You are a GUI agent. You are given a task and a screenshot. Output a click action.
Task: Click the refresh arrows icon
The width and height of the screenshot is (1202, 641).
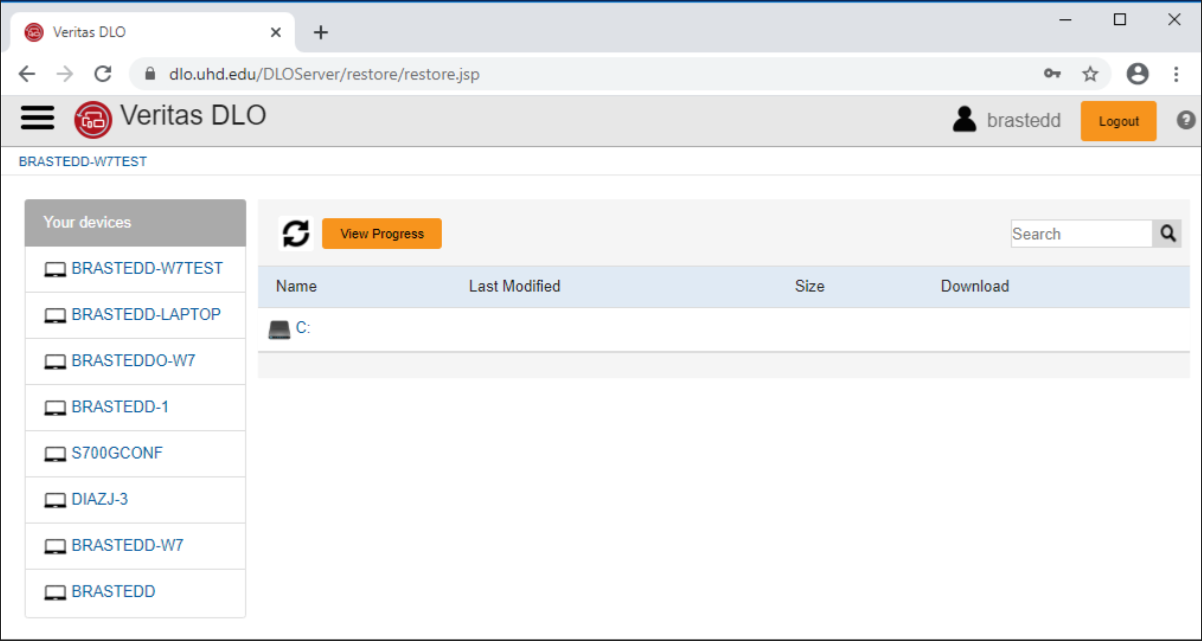[296, 233]
